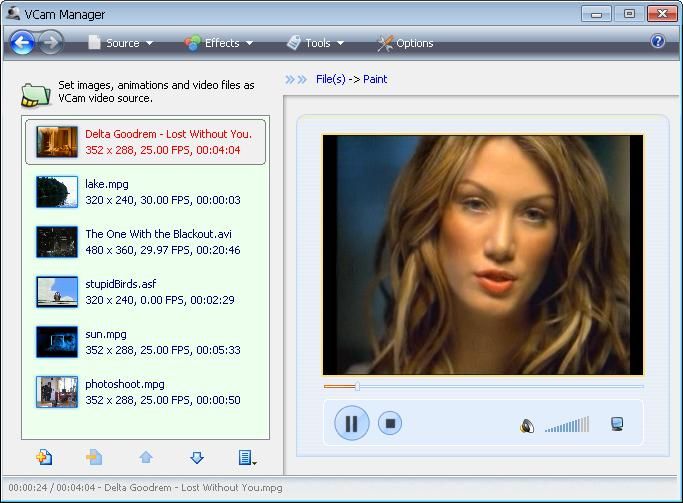
Task: Click the double chevron breadcrumb icon
Action: click(x=296, y=79)
